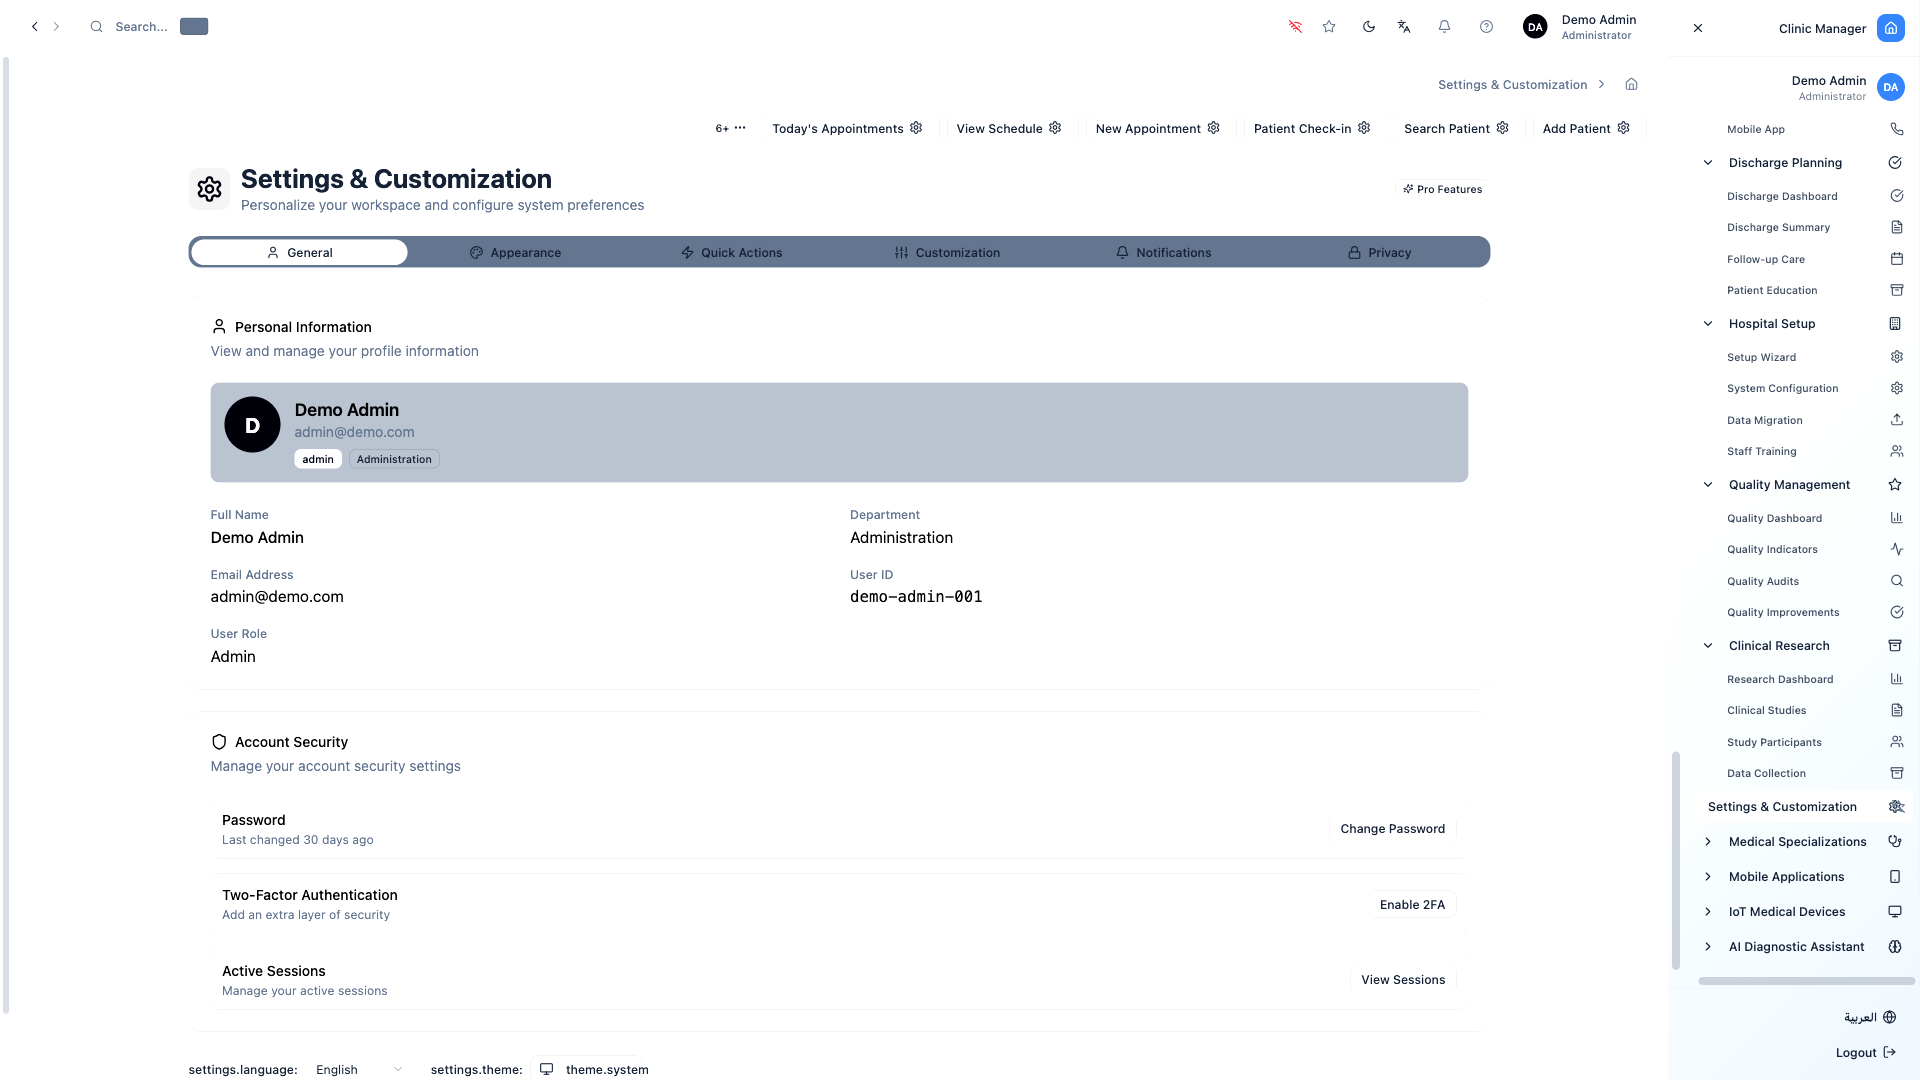Image resolution: width=1920 pixels, height=1080 pixels.
Task: Click the sidebar horizontal scrollbar
Action: tap(1805, 981)
